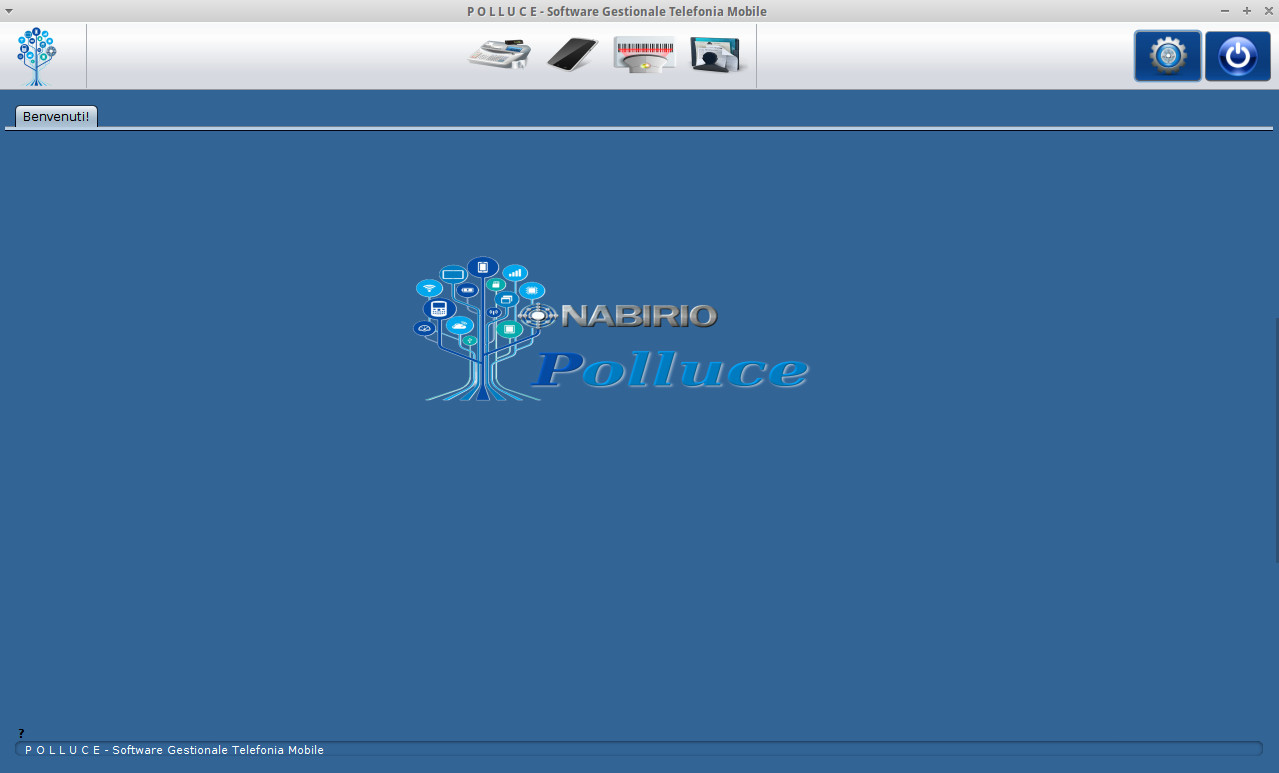Open the barcode scanner toolbar icon
The image size is (1279, 773).
pyautogui.click(x=644, y=54)
